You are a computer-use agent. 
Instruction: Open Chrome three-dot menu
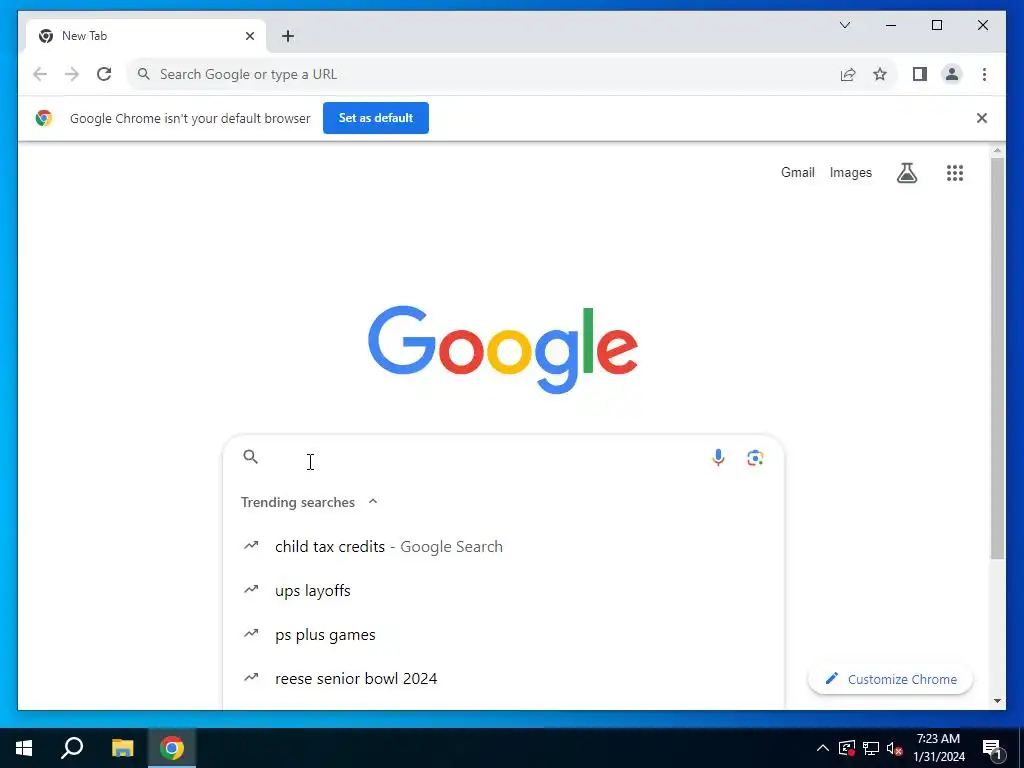[x=984, y=74]
